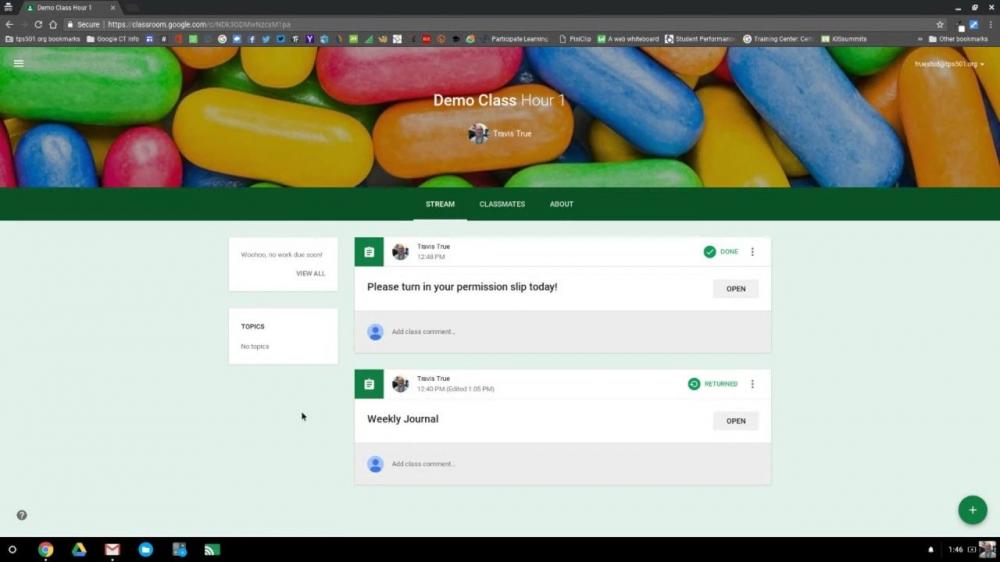1000x562 pixels.
Task: Open Files app in the shelf
Action: pos(145,549)
